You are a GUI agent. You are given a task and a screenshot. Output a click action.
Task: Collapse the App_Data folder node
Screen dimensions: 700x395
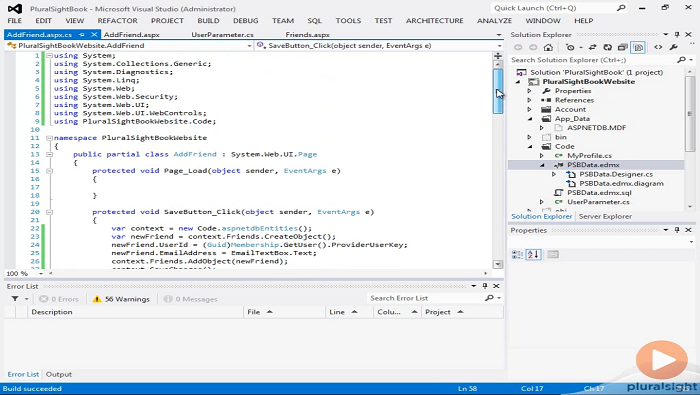pos(530,119)
